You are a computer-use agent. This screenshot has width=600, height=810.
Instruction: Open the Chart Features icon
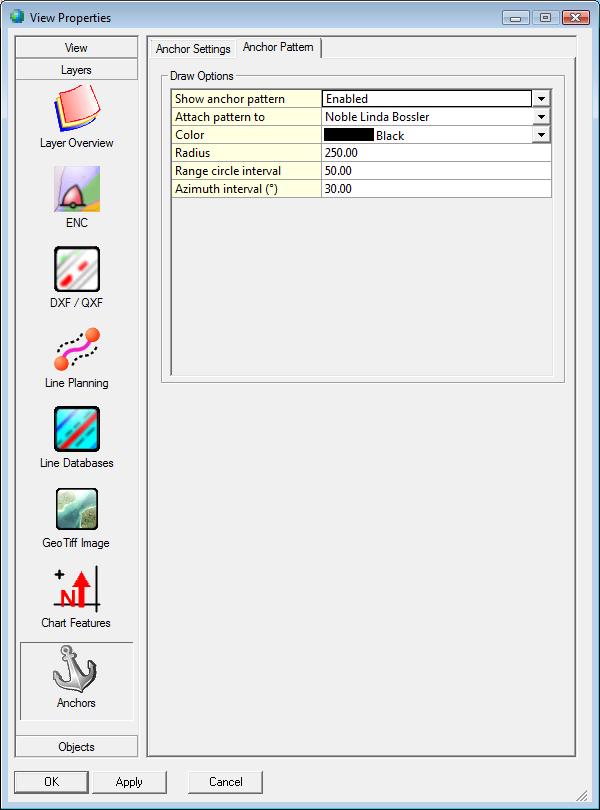pos(76,589)
